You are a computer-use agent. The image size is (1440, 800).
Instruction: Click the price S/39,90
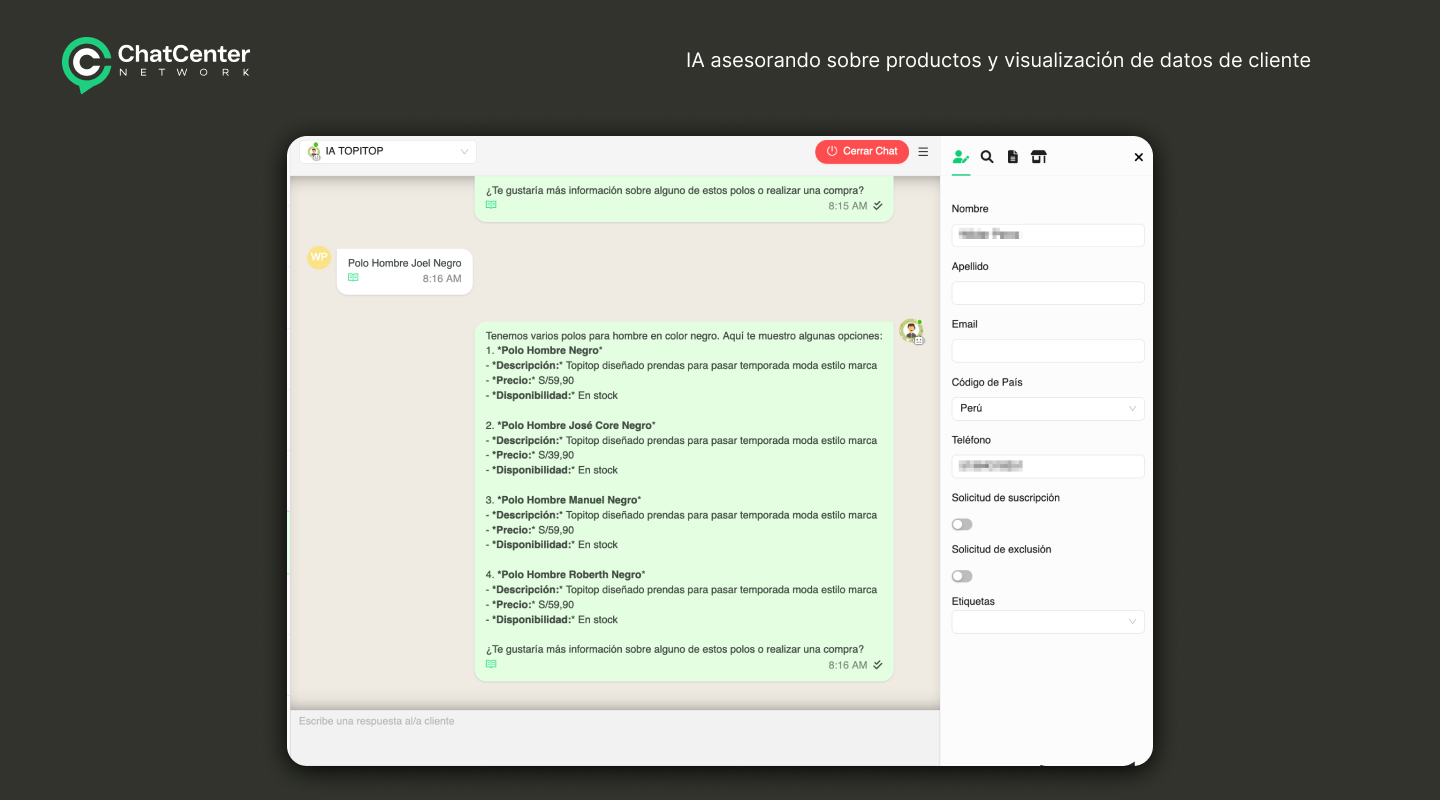(556, 455)
